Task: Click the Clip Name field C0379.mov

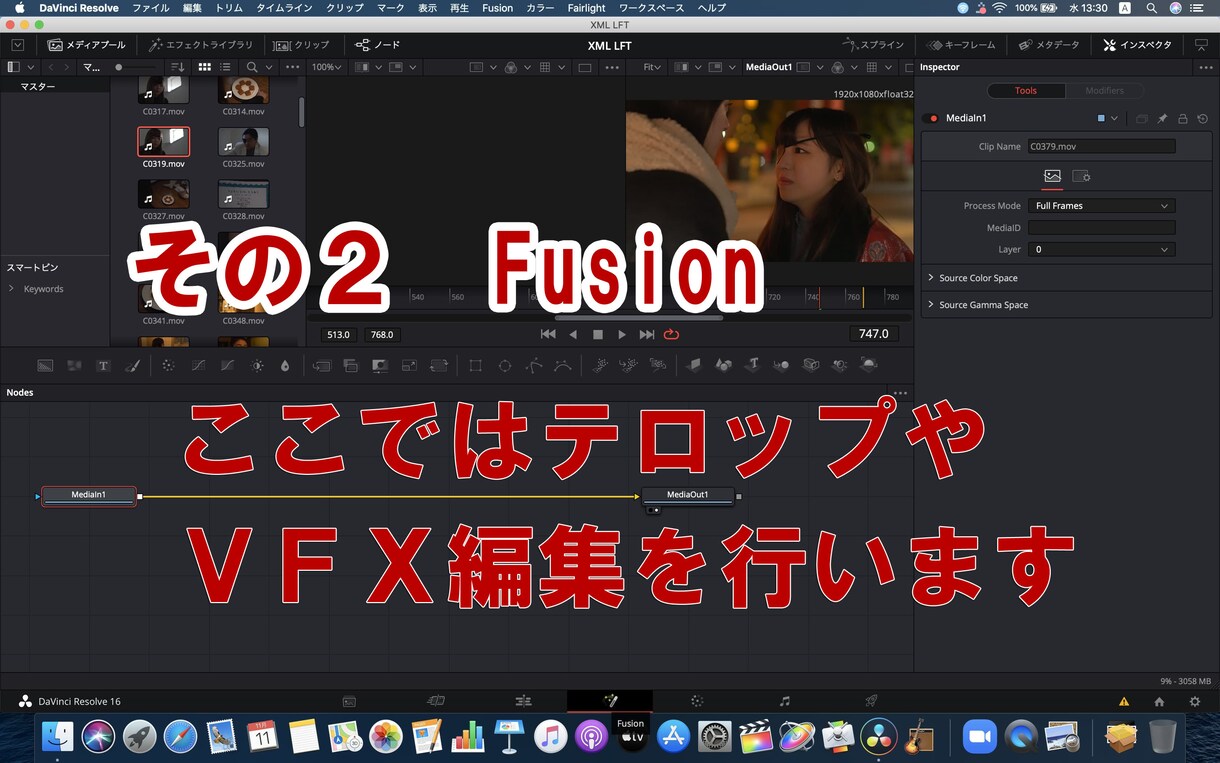Action: [x=1101, y=146]
